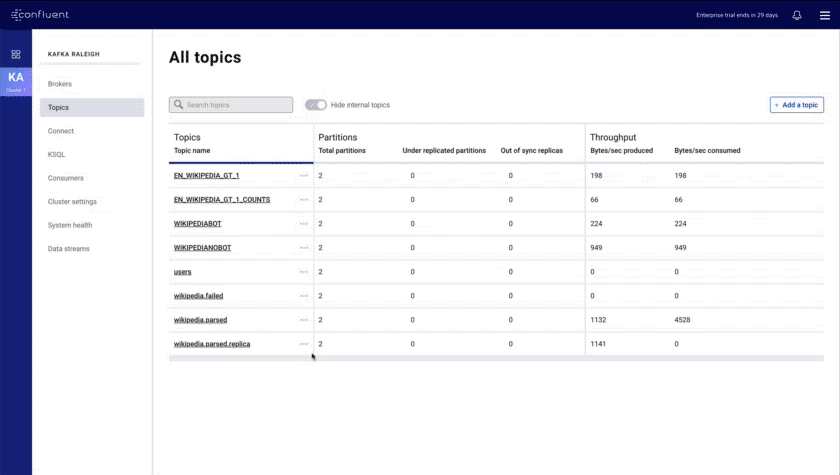Open actions menu for WIKIPEDIABOT
Image resolution: width=840 pixels, height=475 pixels.
(x=304, y=224)
